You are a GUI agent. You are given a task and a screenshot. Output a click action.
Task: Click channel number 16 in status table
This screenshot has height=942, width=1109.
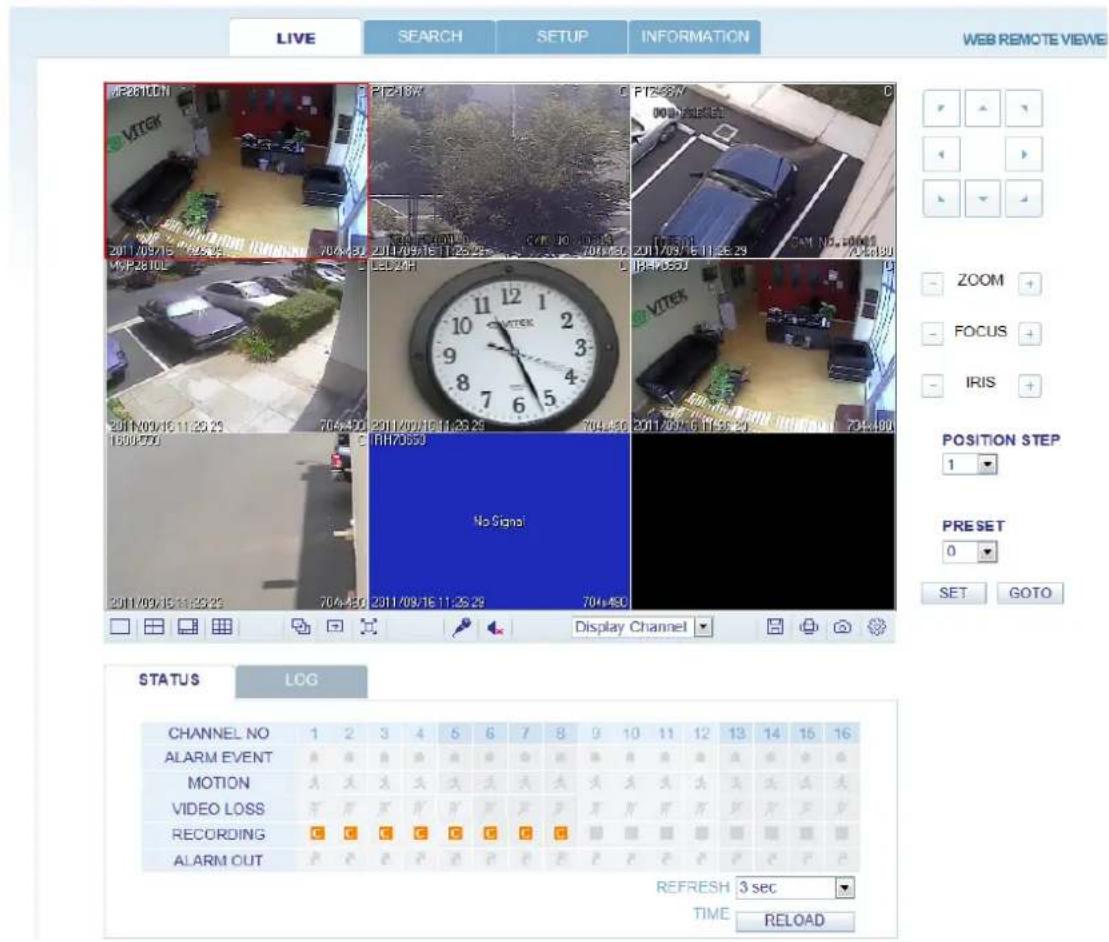[x=842, y=733]
